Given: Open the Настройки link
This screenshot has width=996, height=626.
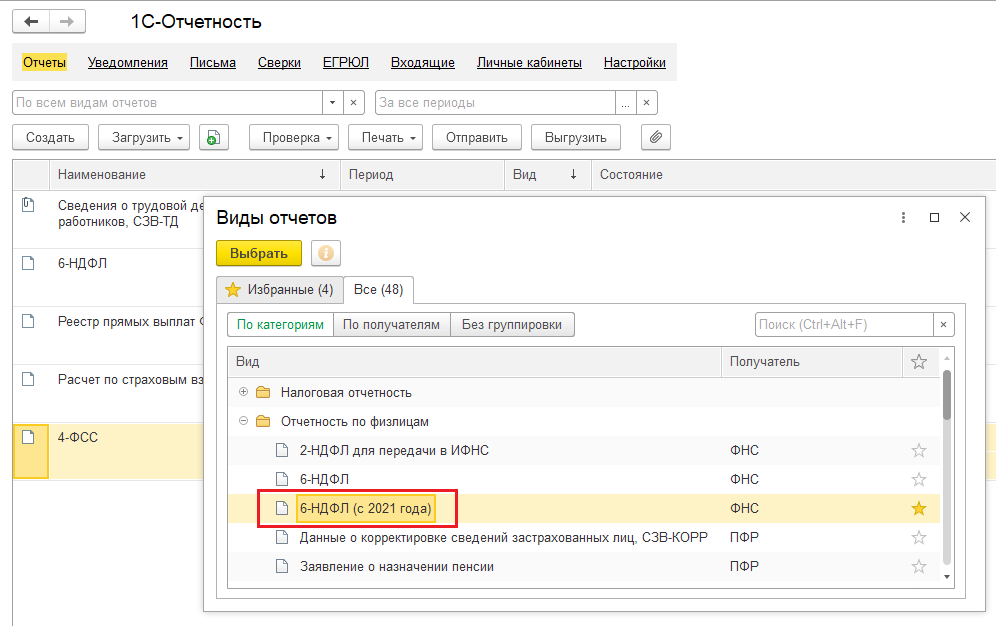Looking at the screenshot, I should (x=635, y=62).
